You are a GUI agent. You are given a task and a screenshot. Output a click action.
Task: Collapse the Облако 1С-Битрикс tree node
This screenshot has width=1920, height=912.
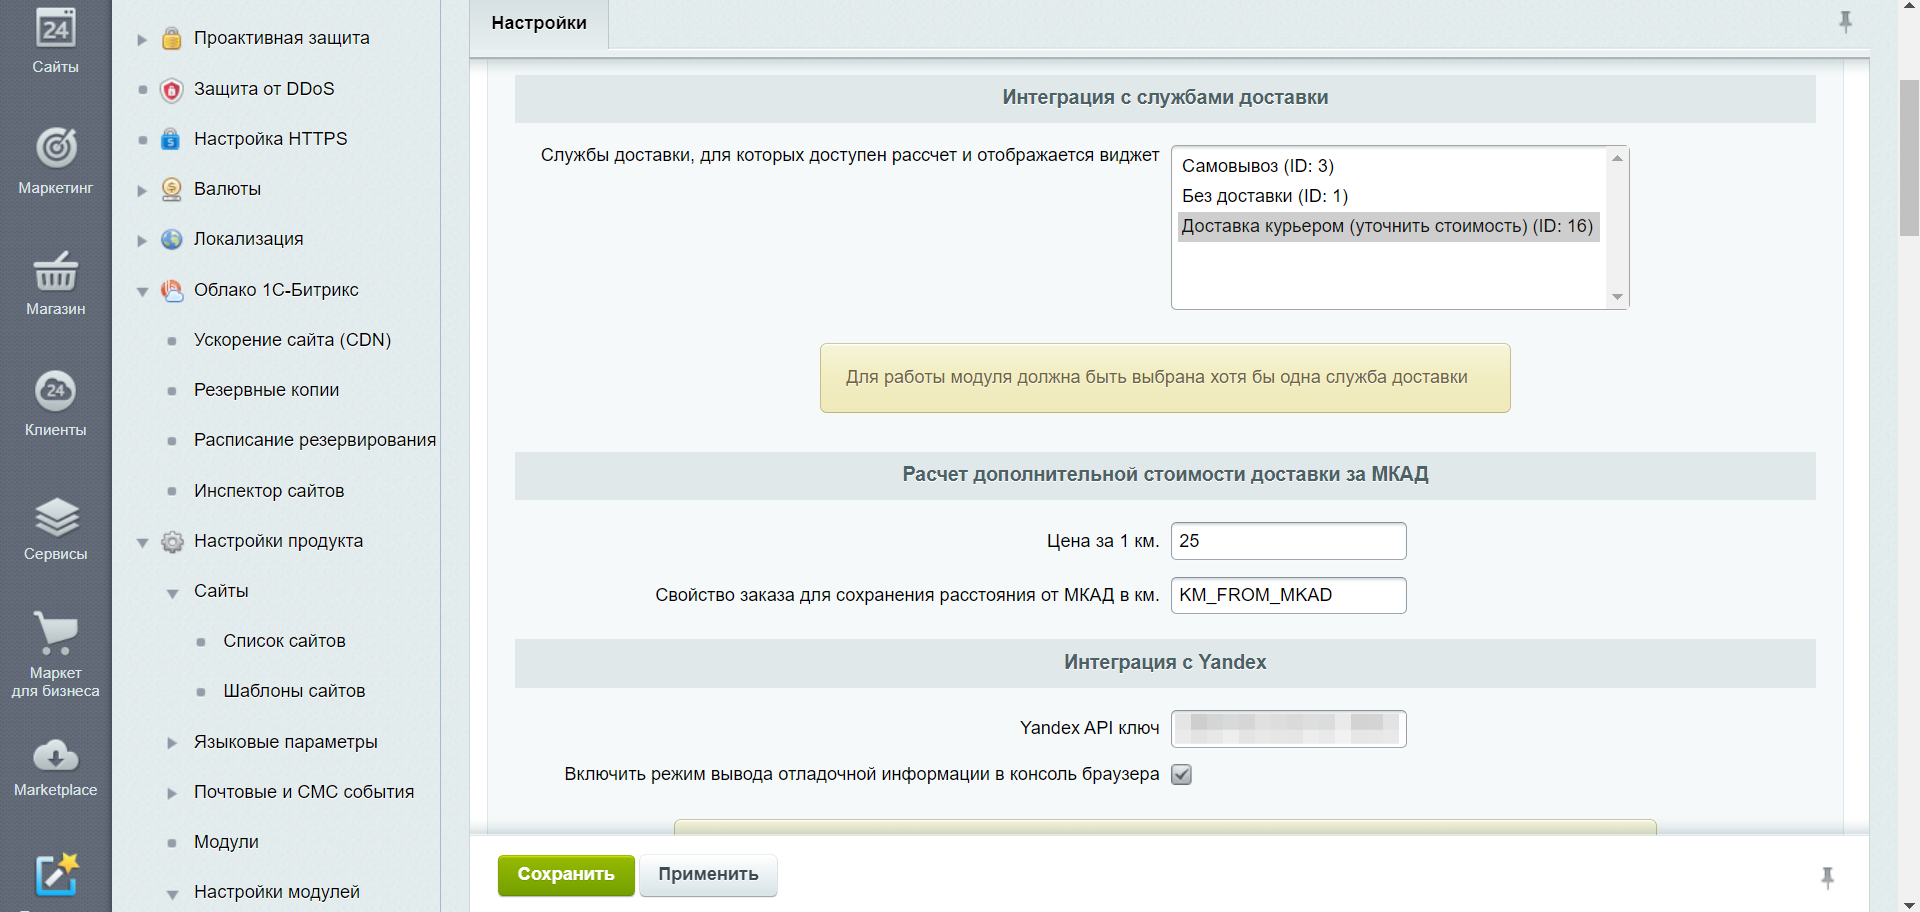[x=142, y=291]
